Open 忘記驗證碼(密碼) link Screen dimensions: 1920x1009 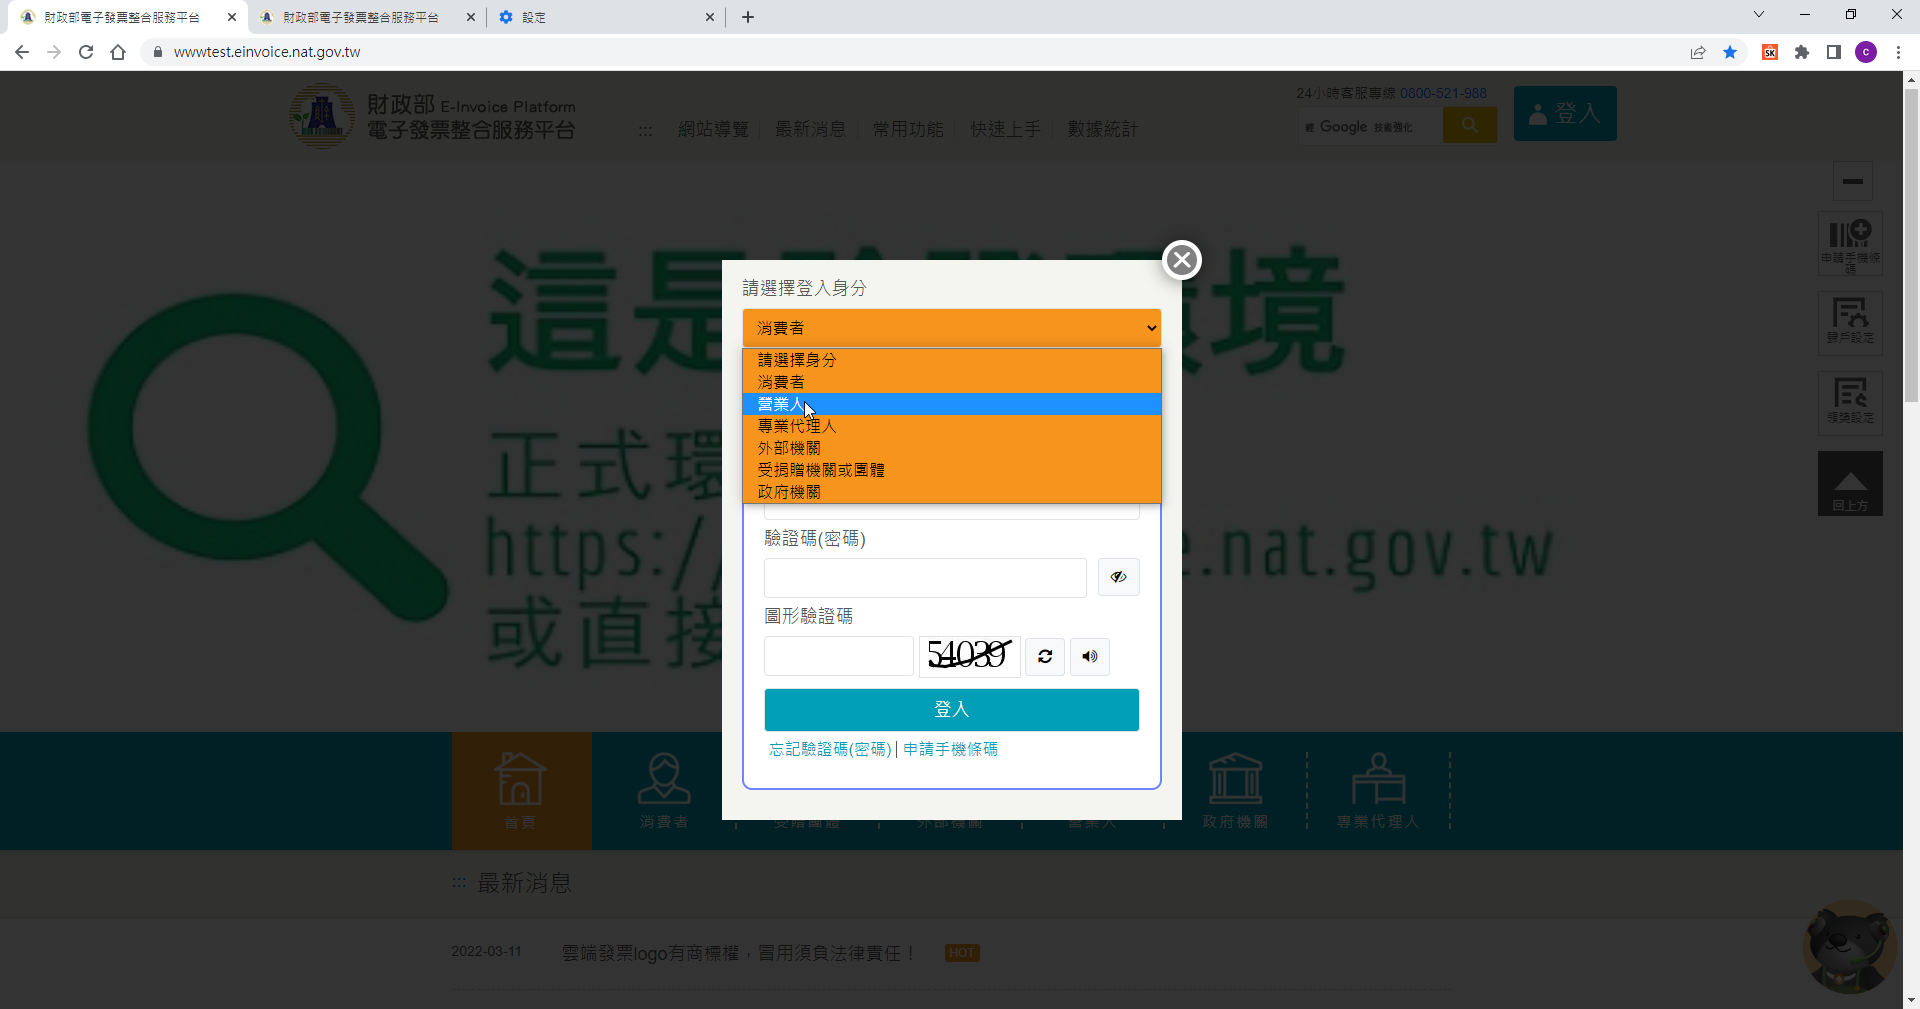click(x=829, y=749)
